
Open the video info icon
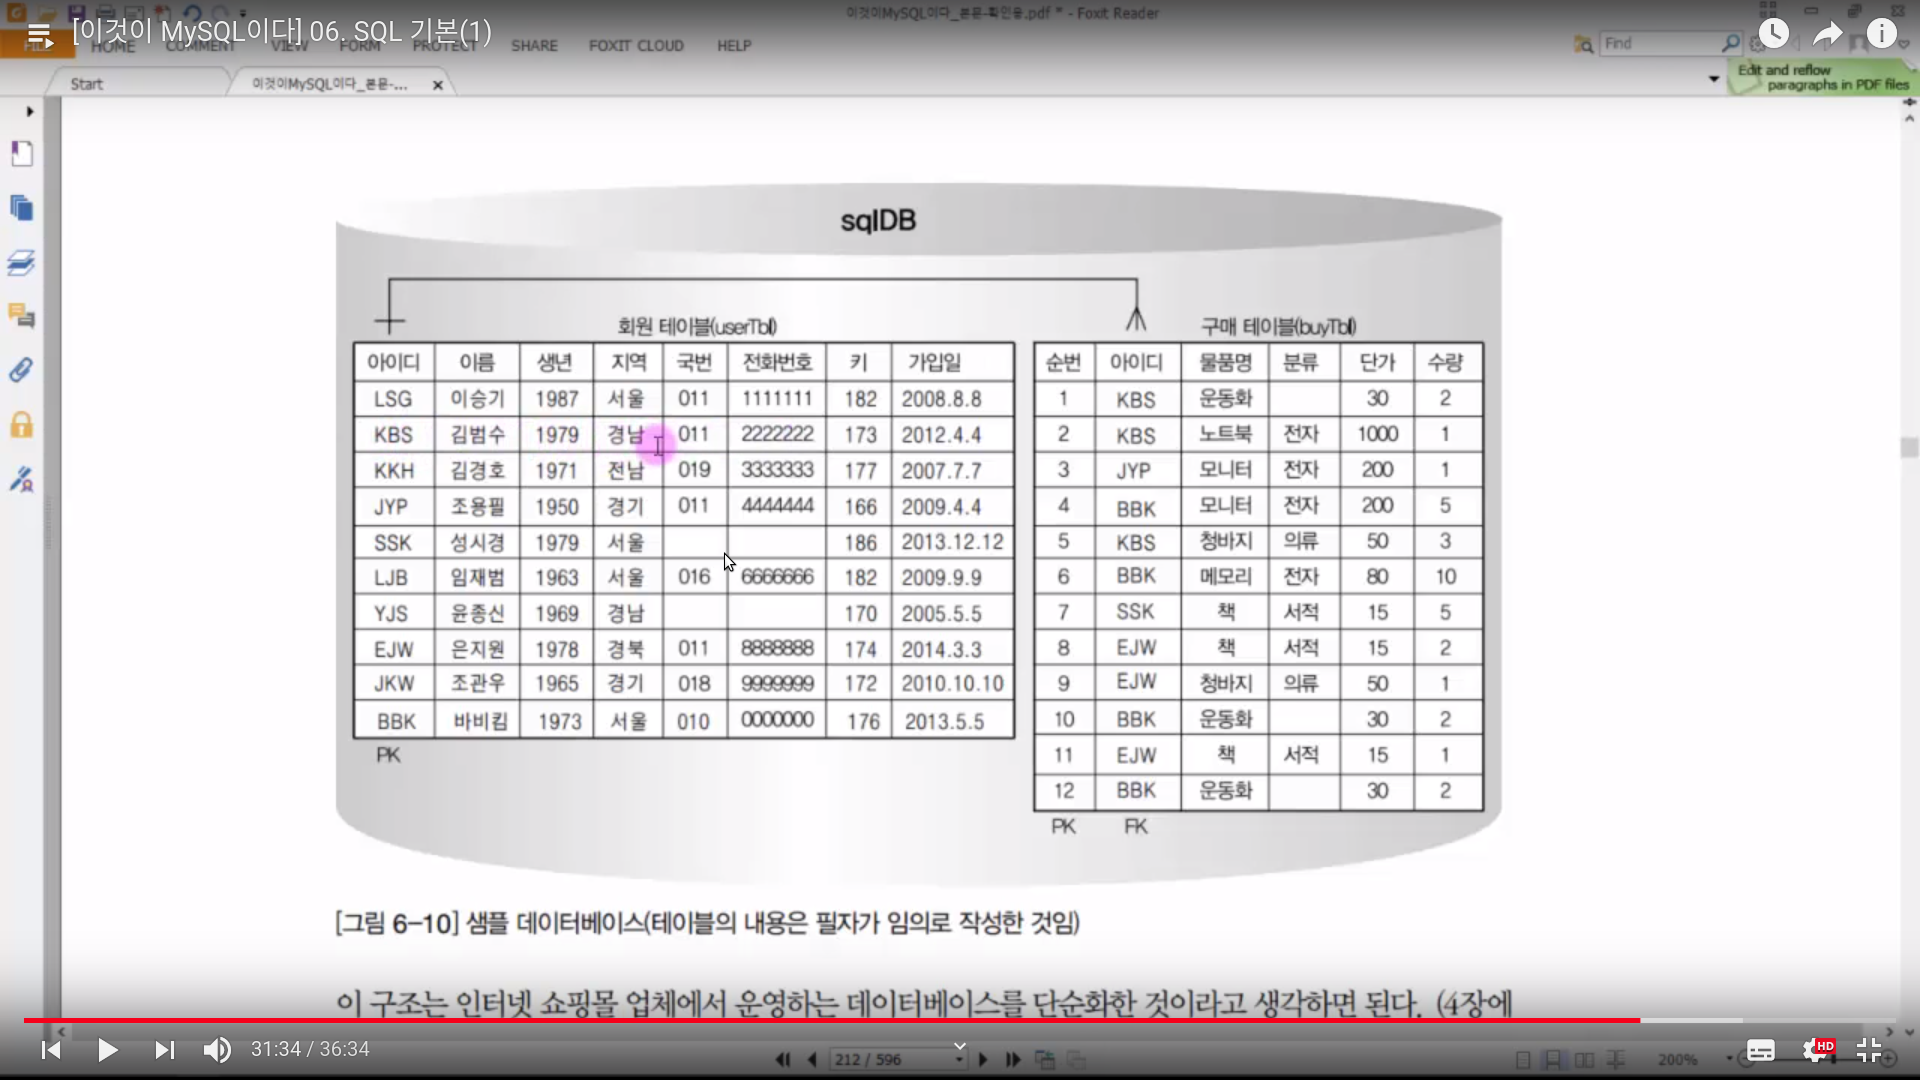1882,34
